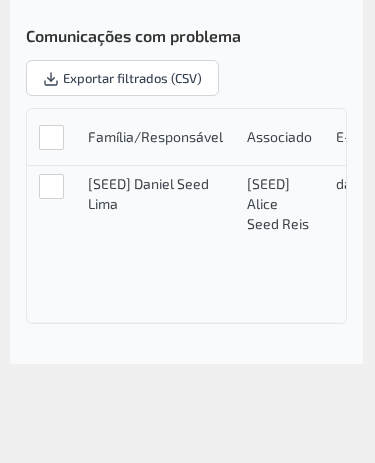Click the word 'Alice' in the Associado column
This screenshot has height=463, width=375.
(262, 204)
